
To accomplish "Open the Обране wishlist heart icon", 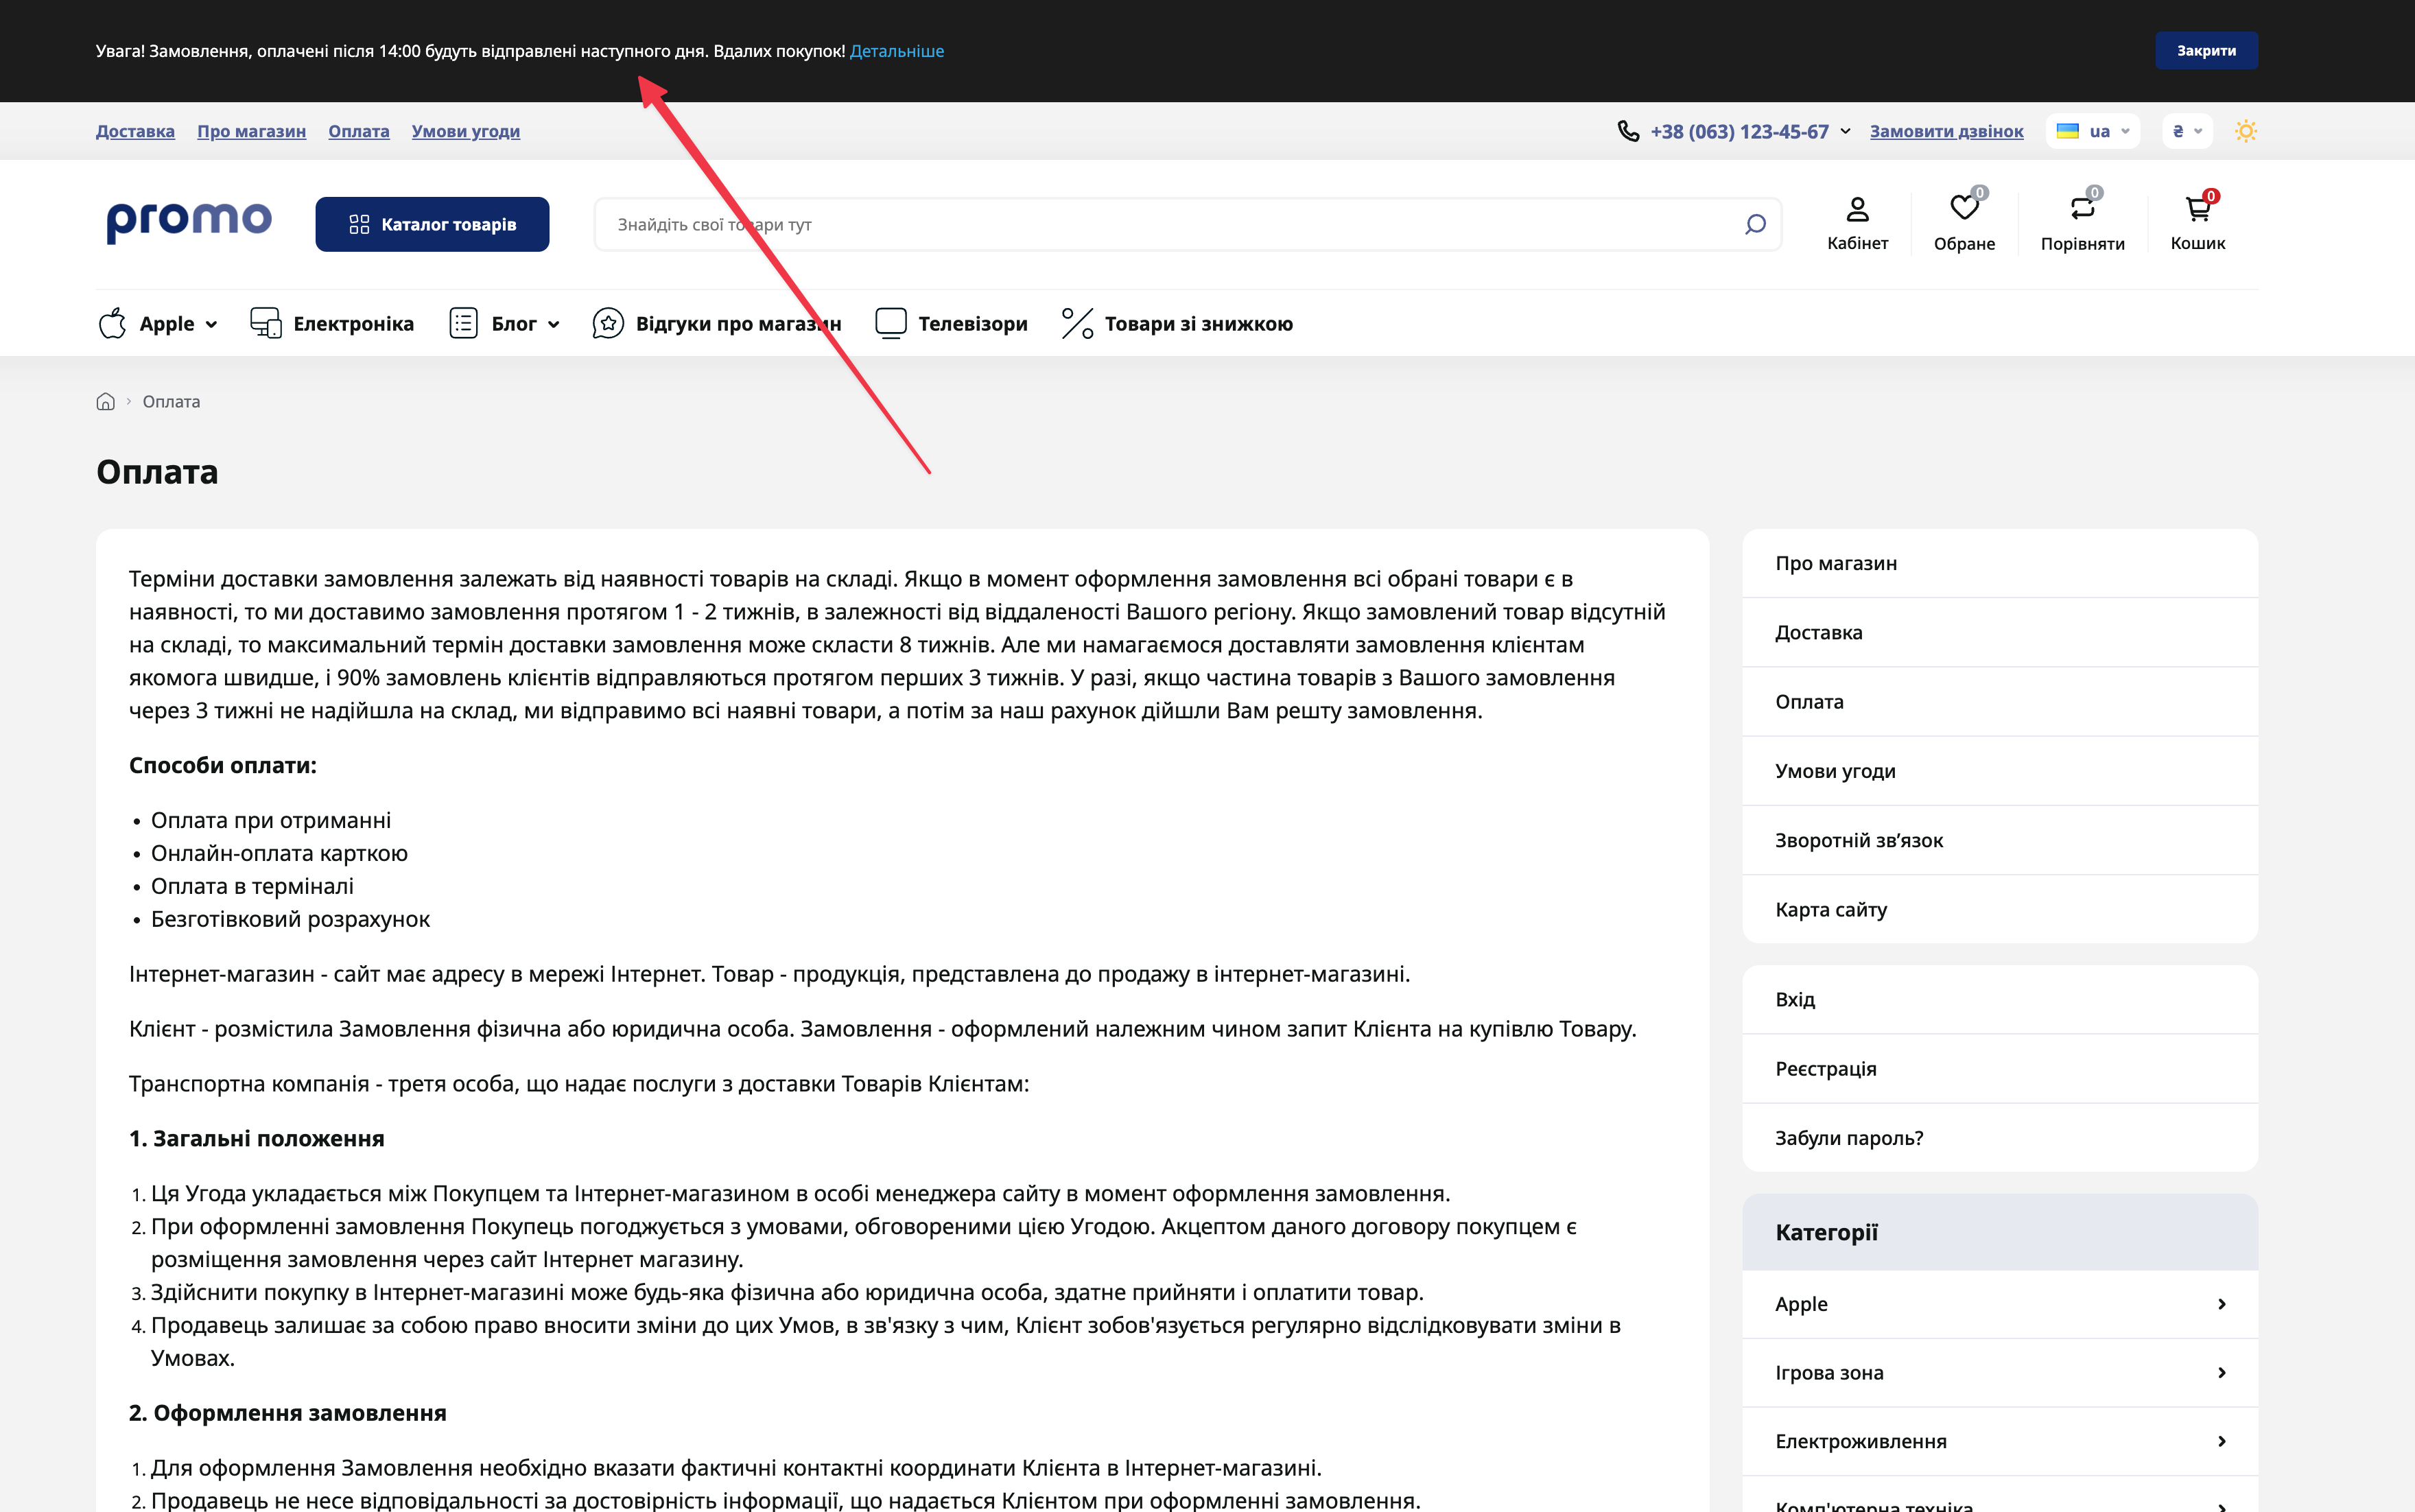I will click(1963, 209).
